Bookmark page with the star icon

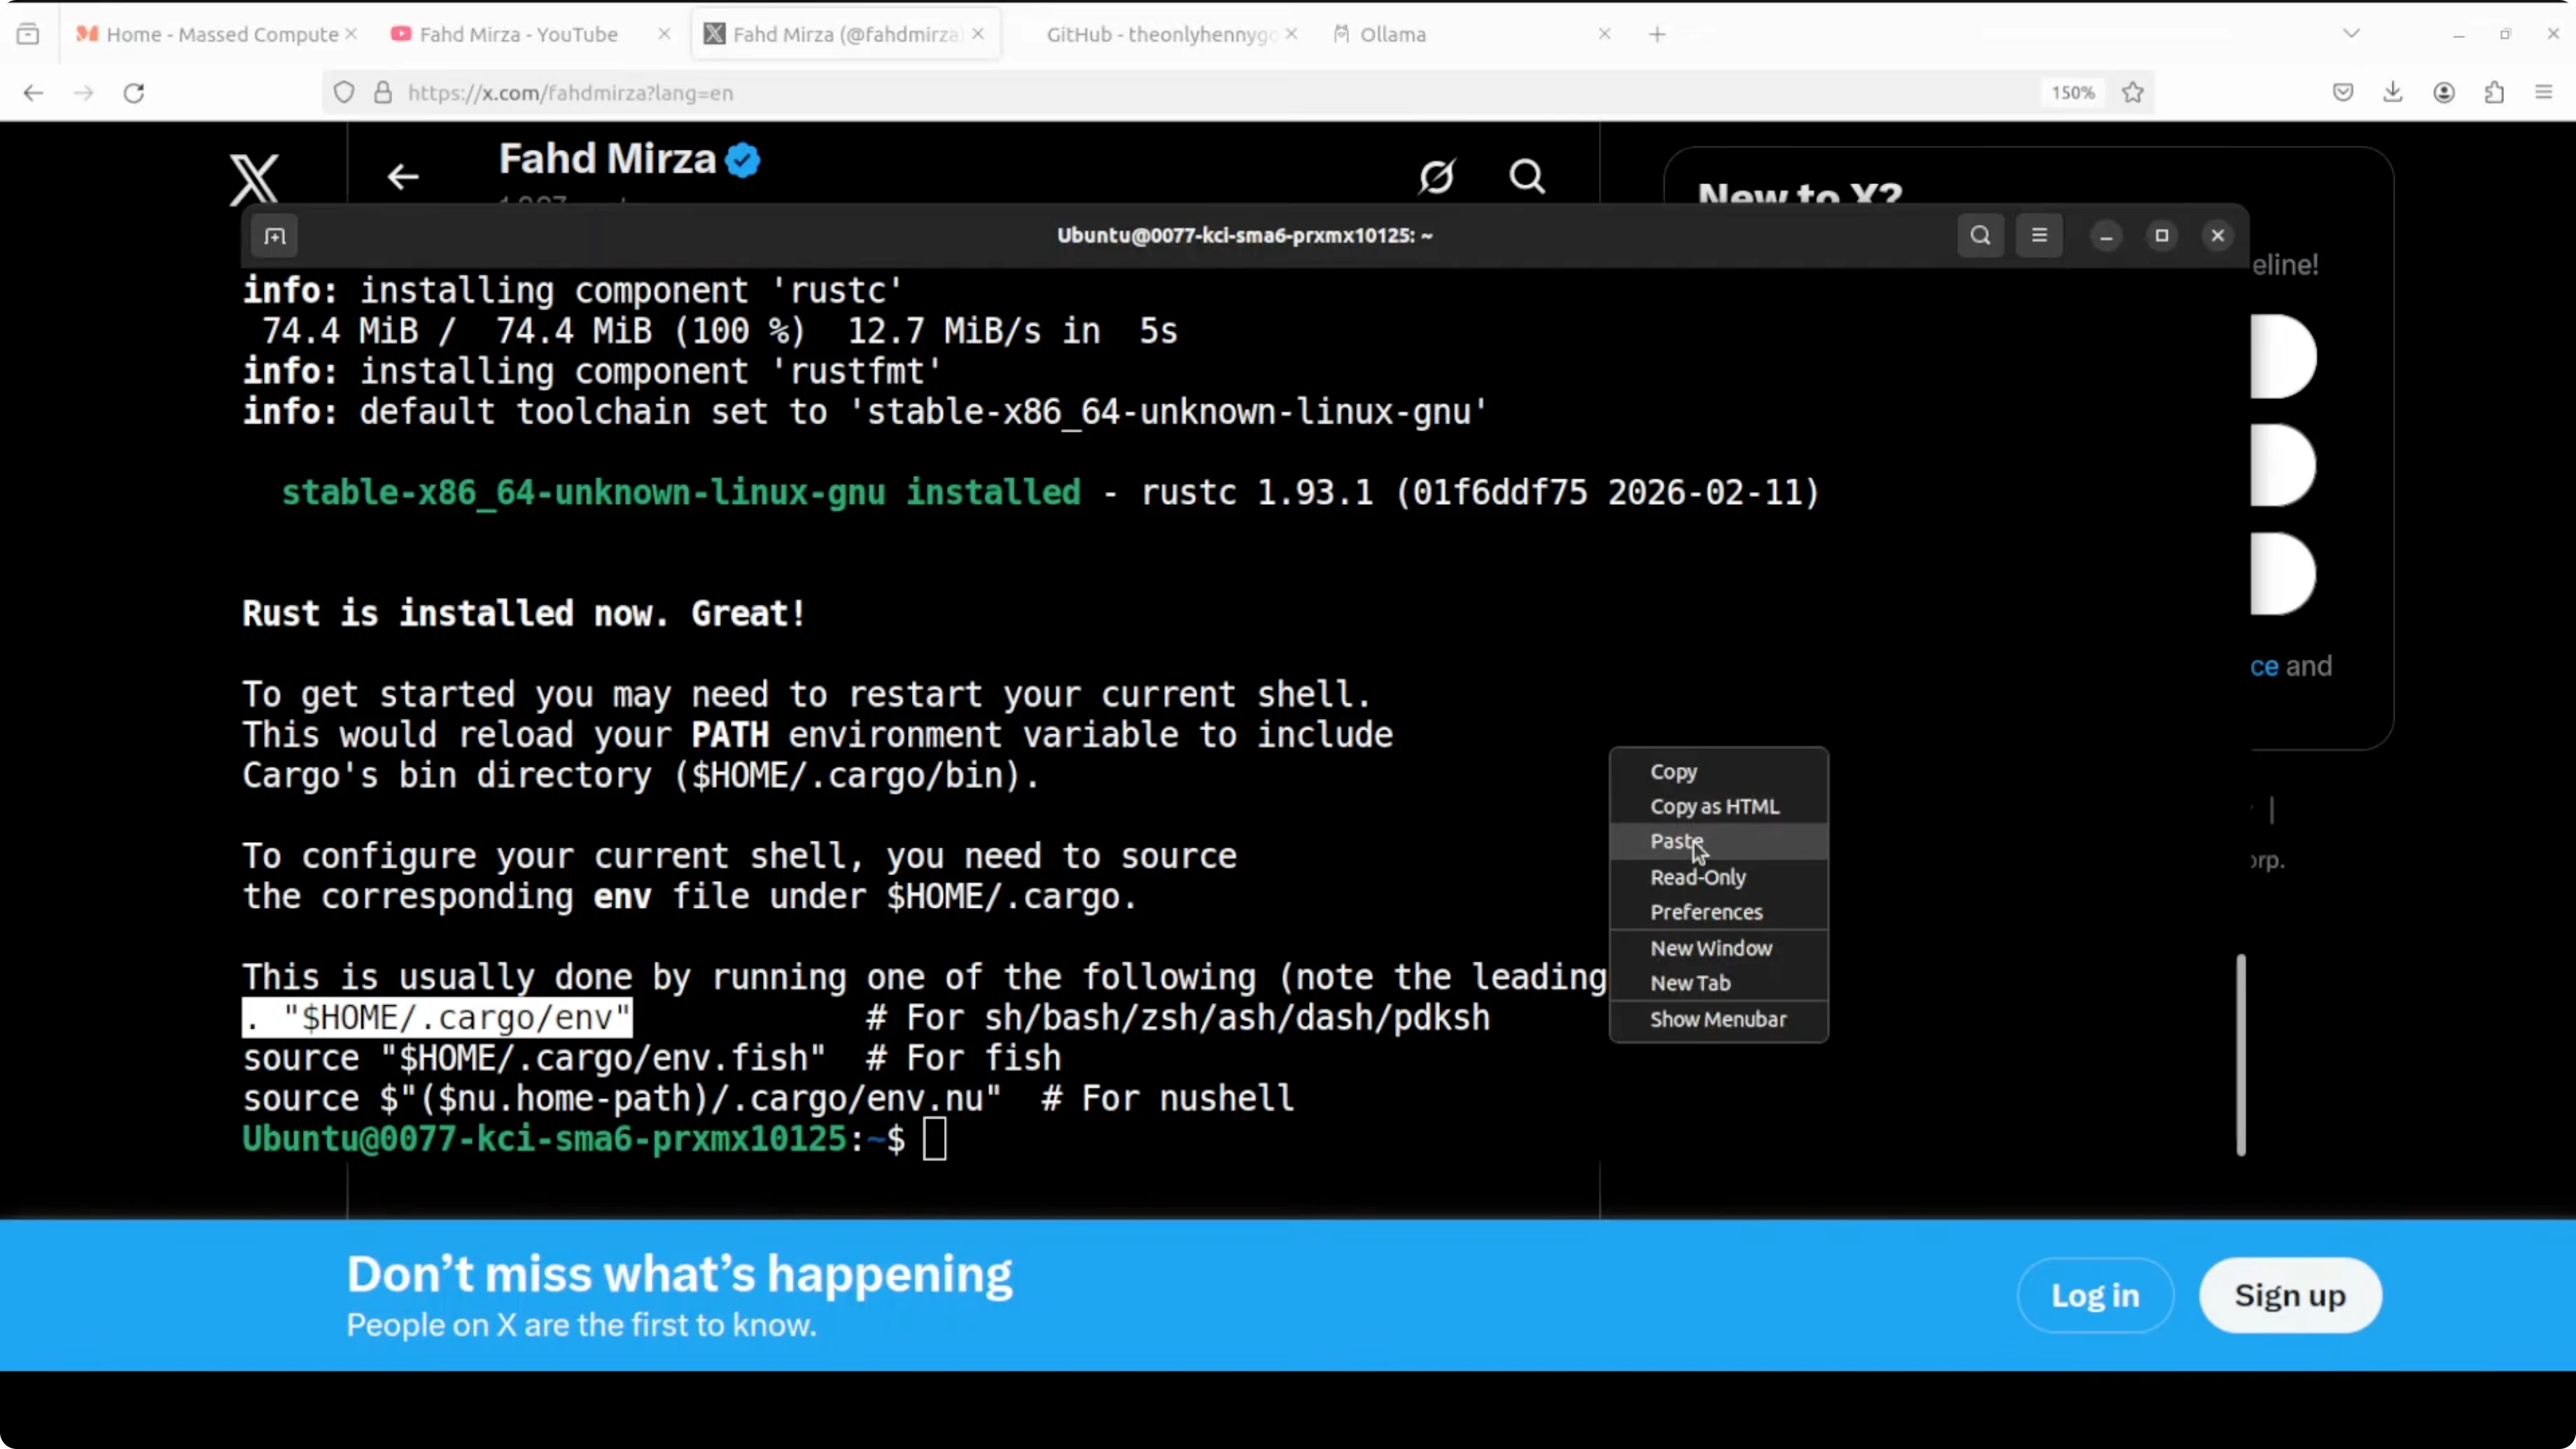(x=2133, y=93)
